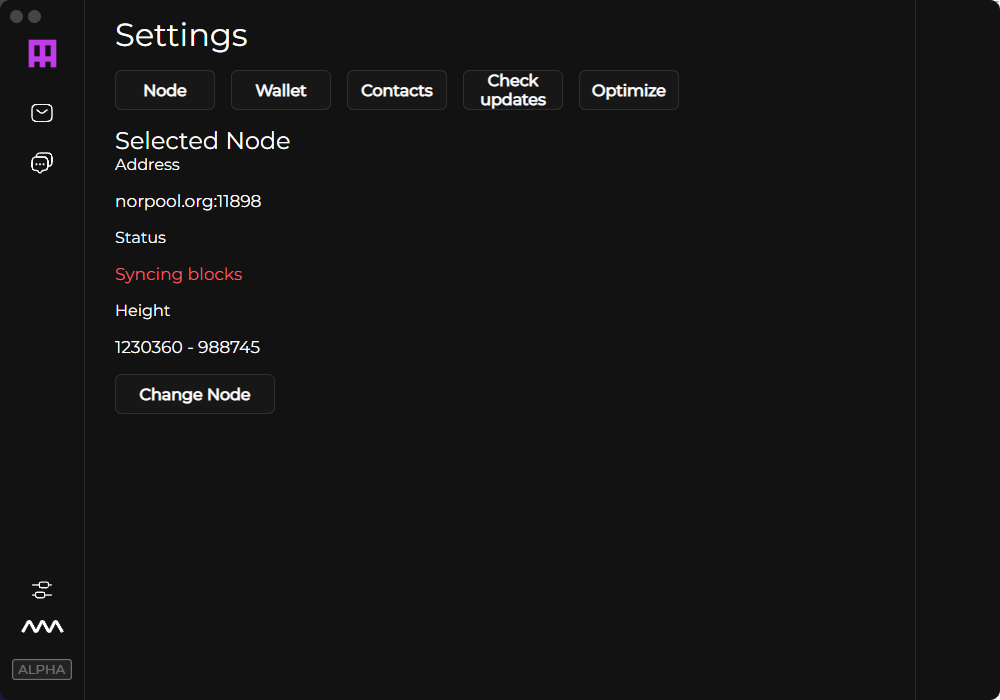Viewport: 1000px width, 700px height.
Task: Click the ALPHA badge at sidebar bottom
Action: click(x=42, y=669)
